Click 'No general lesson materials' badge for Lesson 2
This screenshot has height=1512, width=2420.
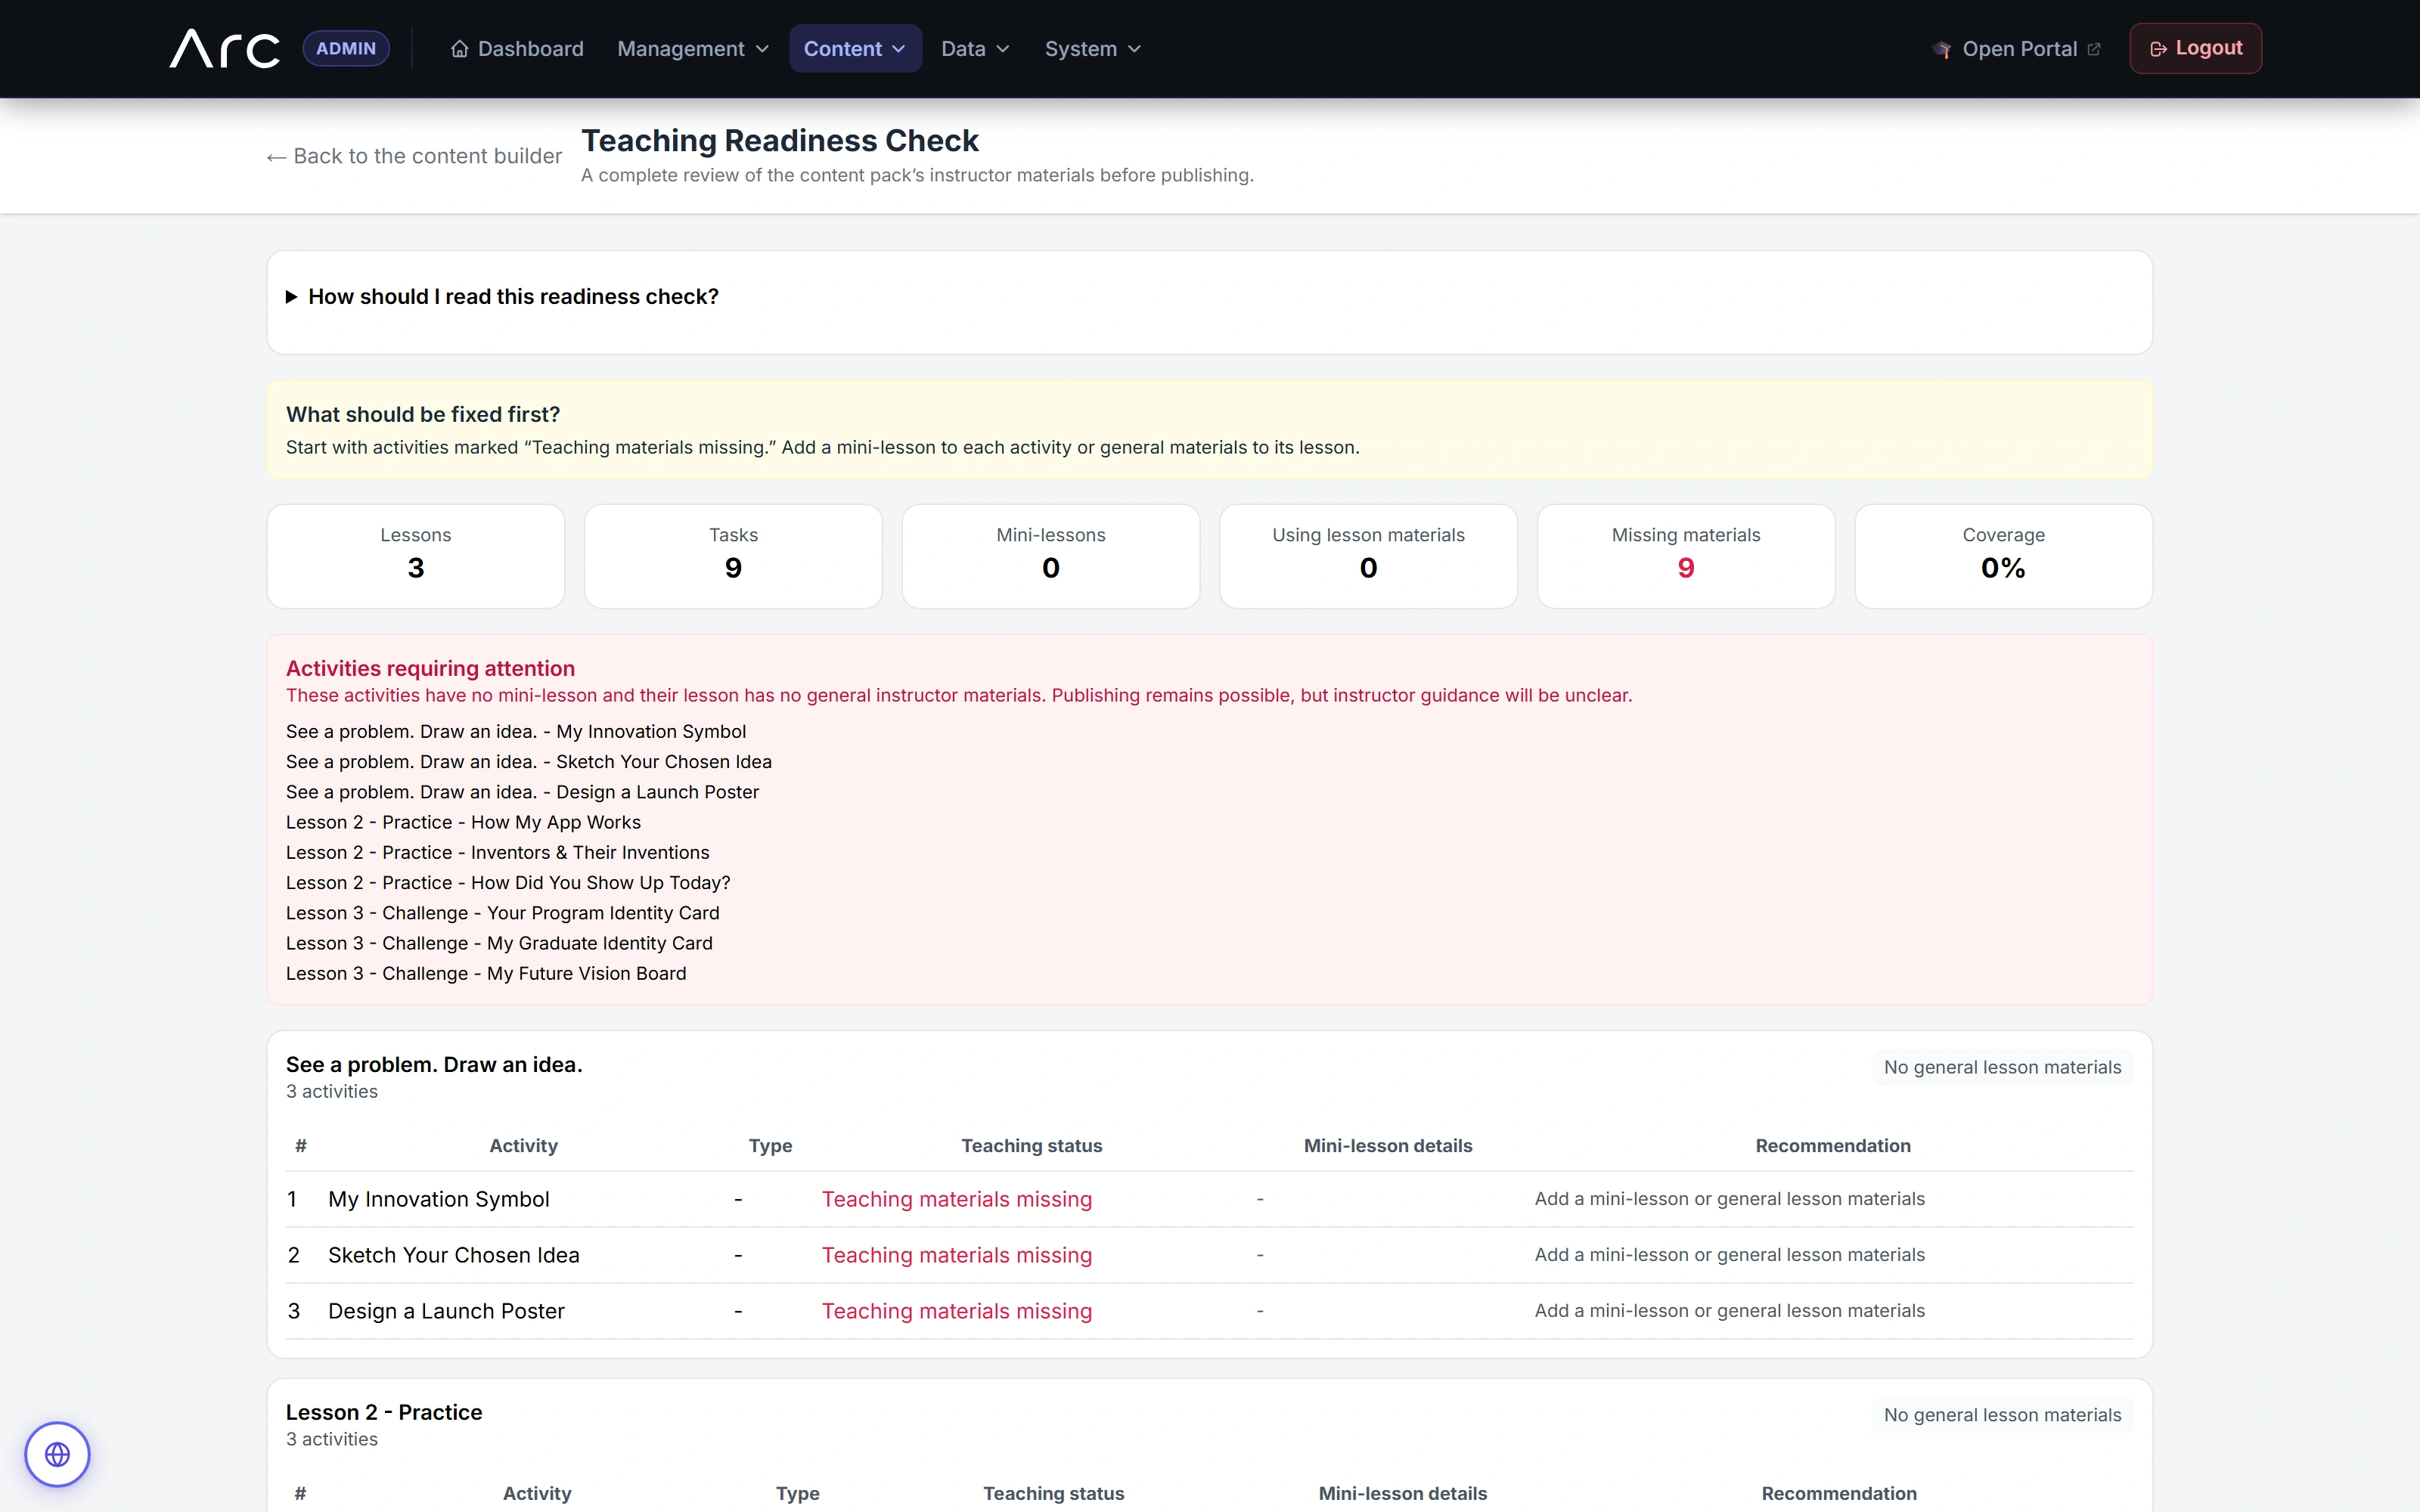click(2002, 1415)
